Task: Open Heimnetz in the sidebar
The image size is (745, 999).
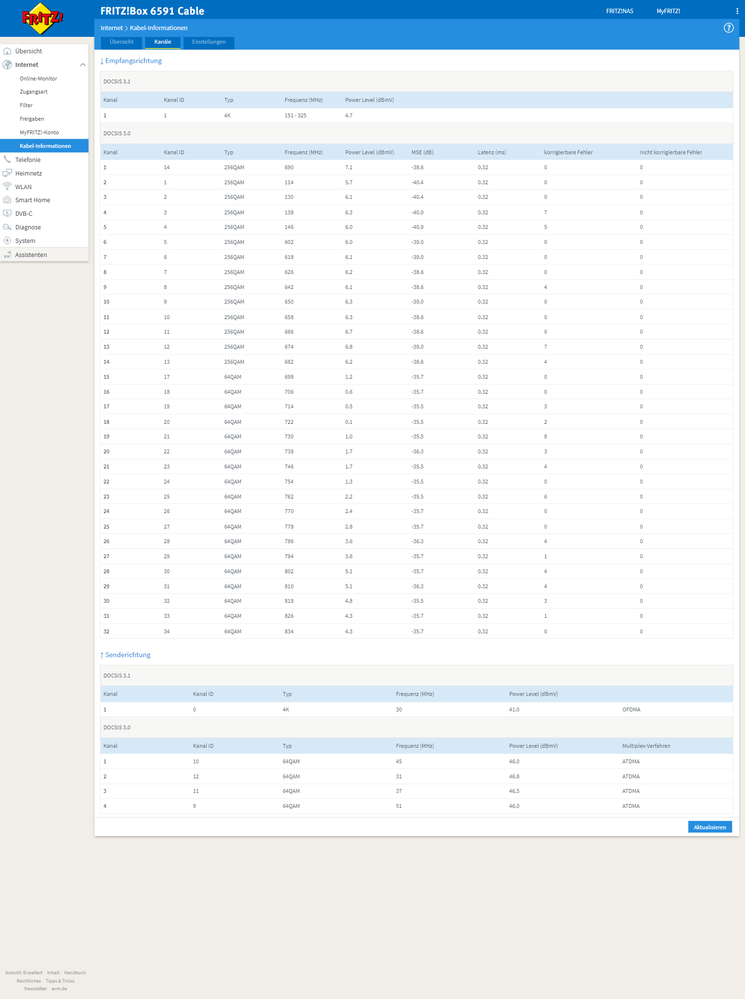Action: click(29, 173)
